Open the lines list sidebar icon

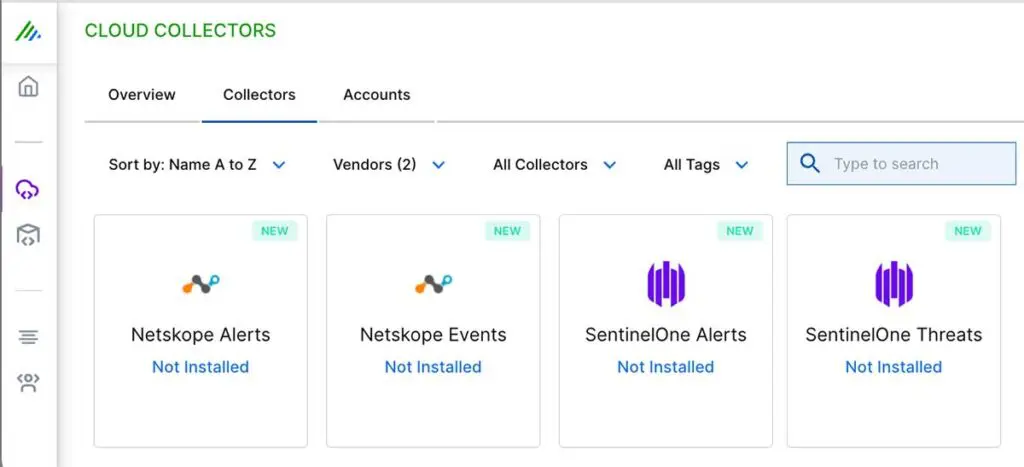[28, 337]
